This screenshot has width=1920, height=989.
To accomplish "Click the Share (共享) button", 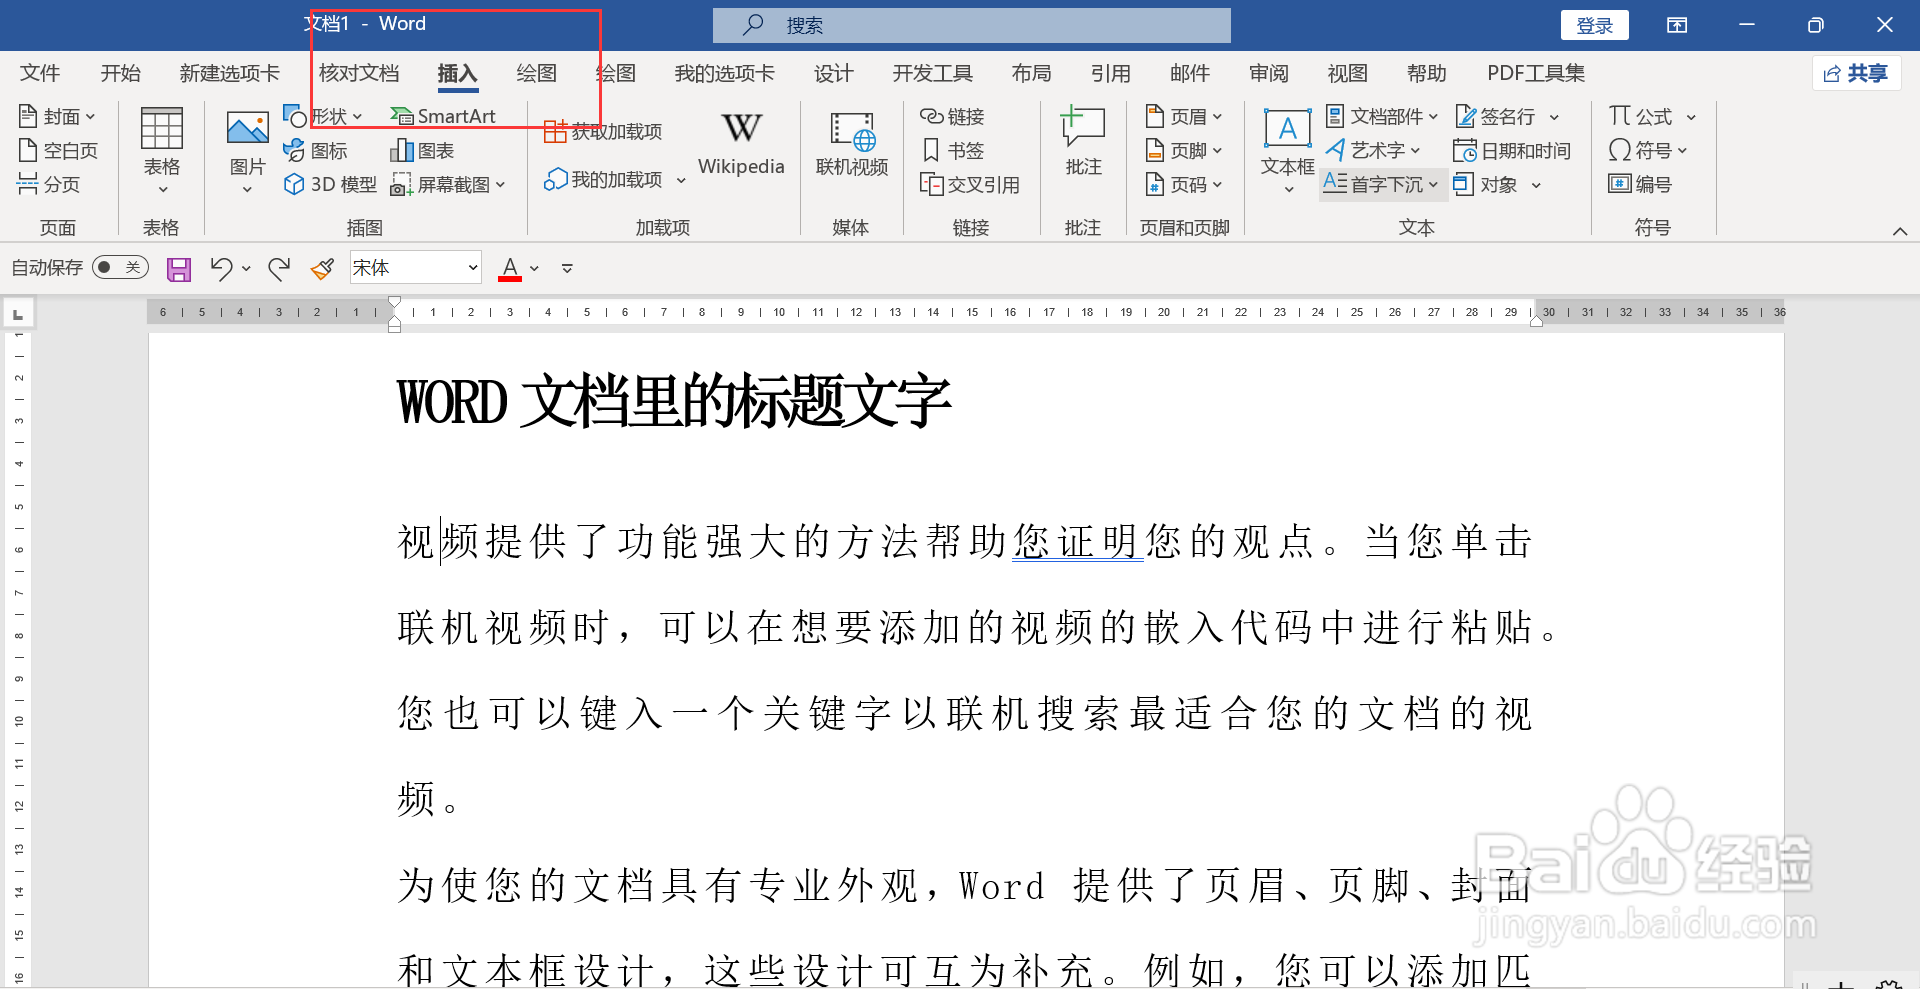I will pyautogui.click(x=1856, y=73).
